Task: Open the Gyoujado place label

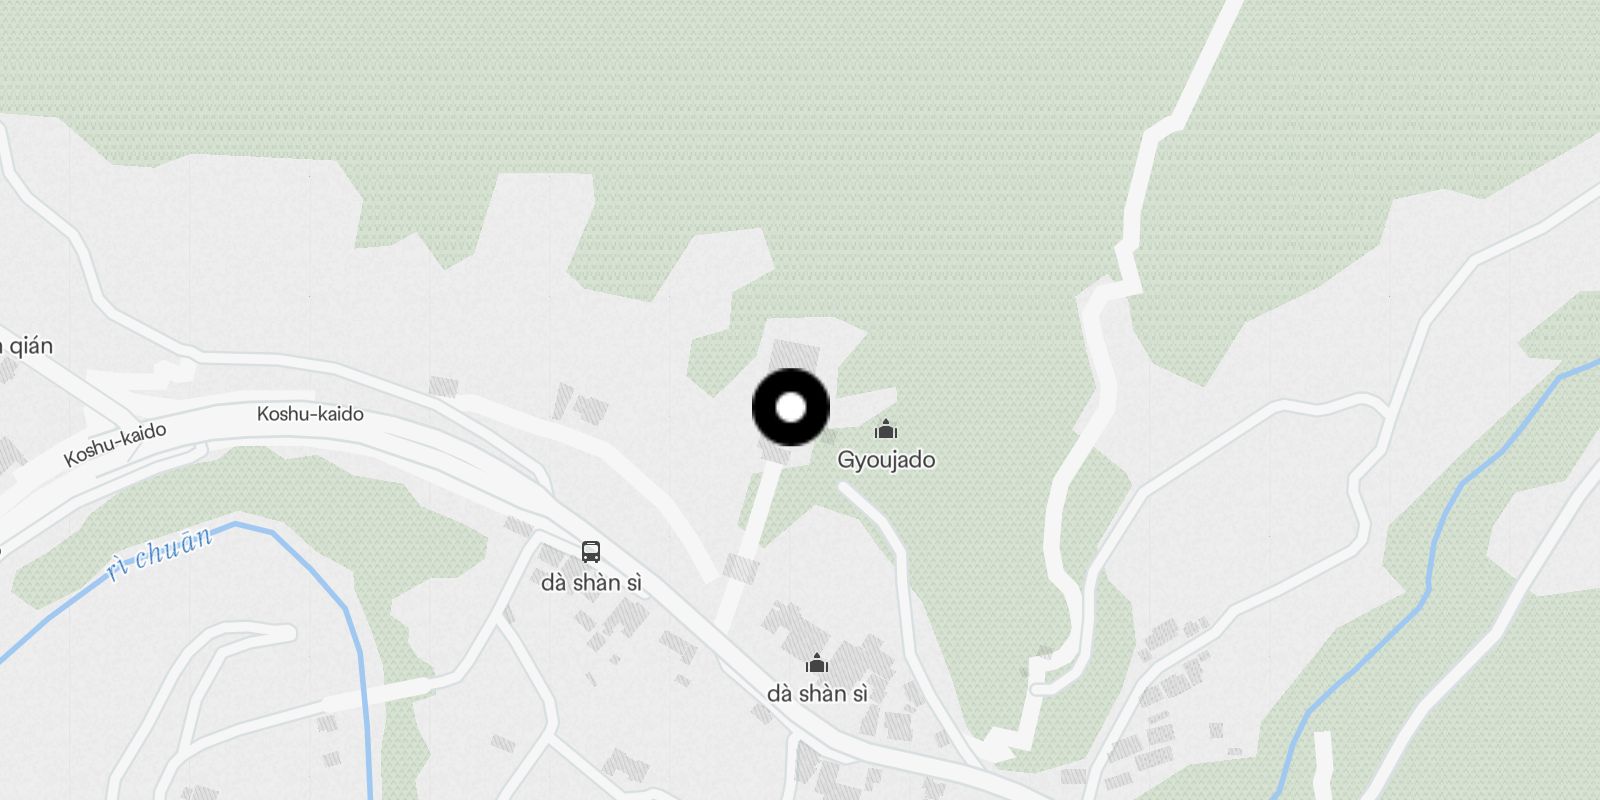Action: point(886,460)
